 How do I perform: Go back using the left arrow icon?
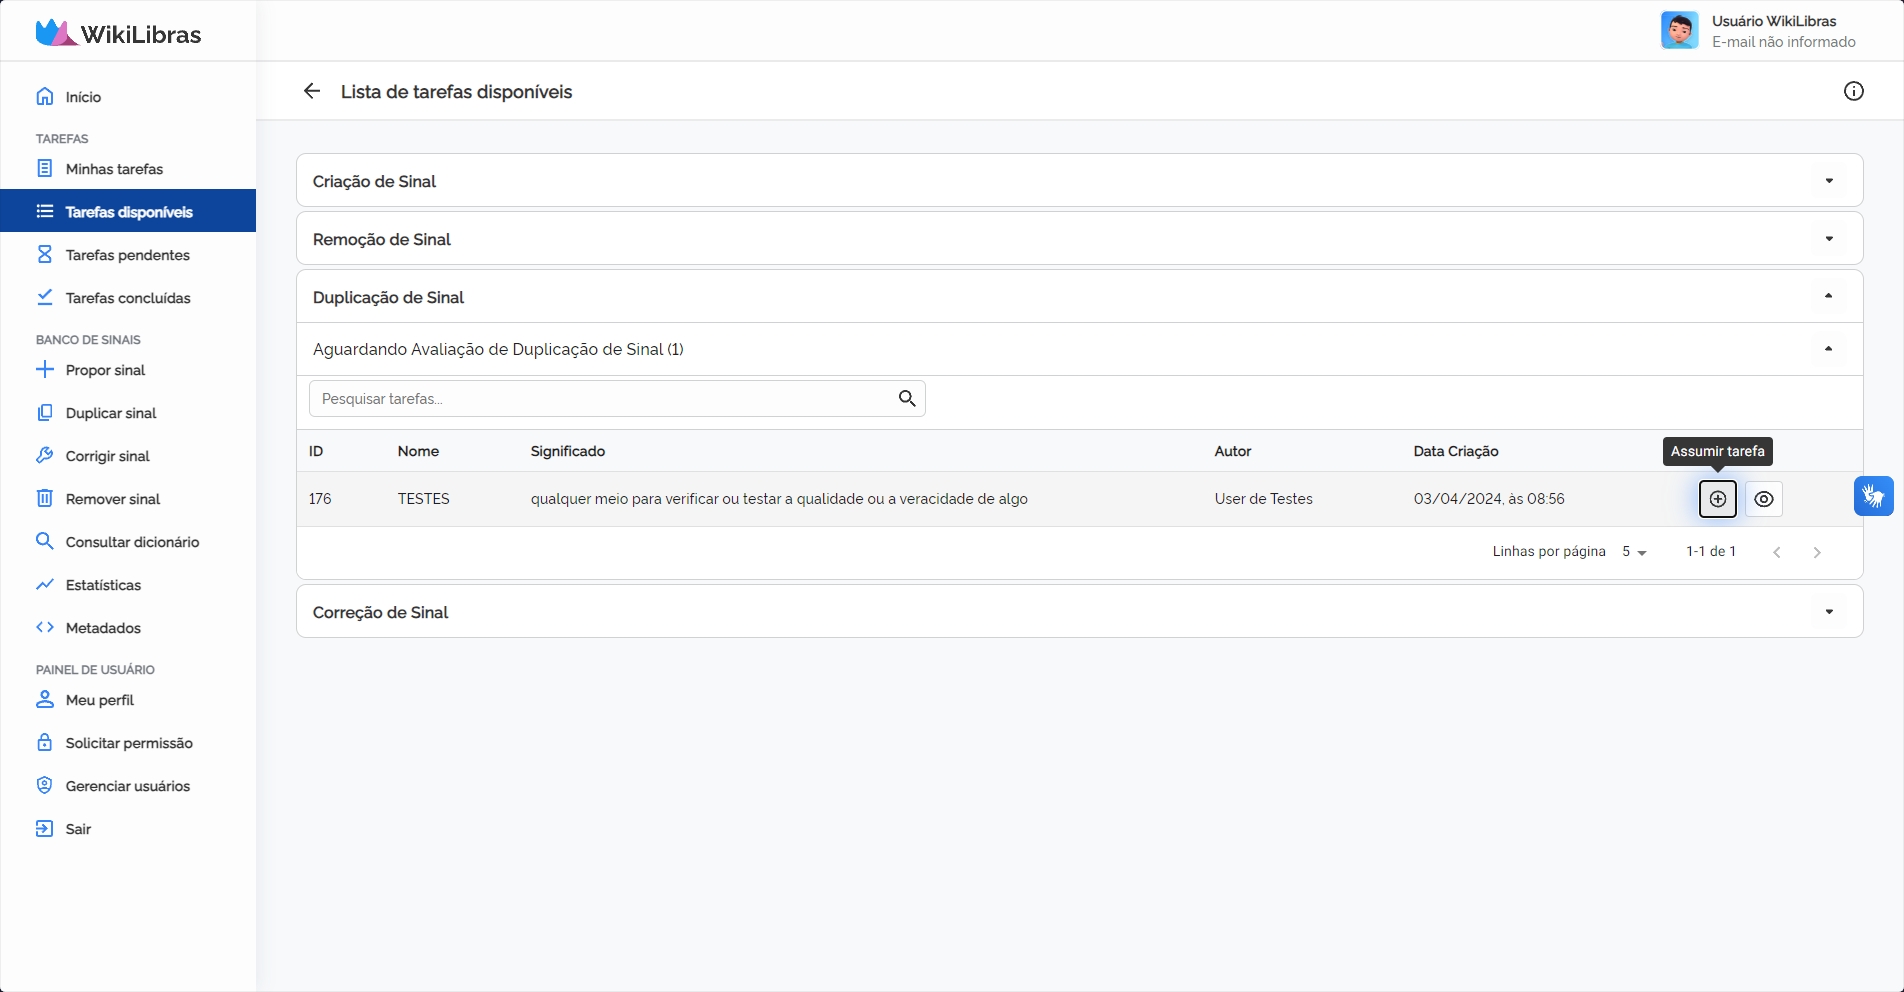click(312, 92)
